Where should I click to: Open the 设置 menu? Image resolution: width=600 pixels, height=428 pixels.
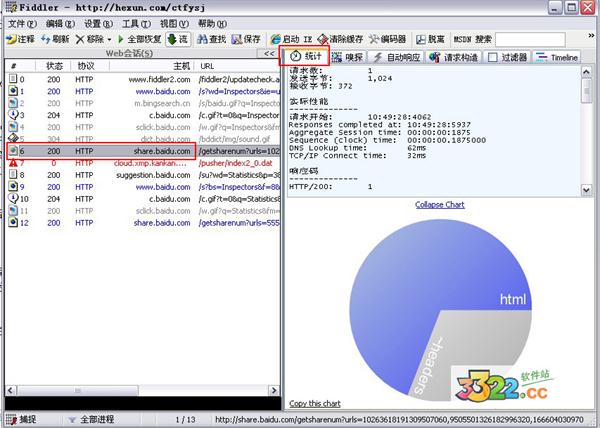tap(98, 24)
